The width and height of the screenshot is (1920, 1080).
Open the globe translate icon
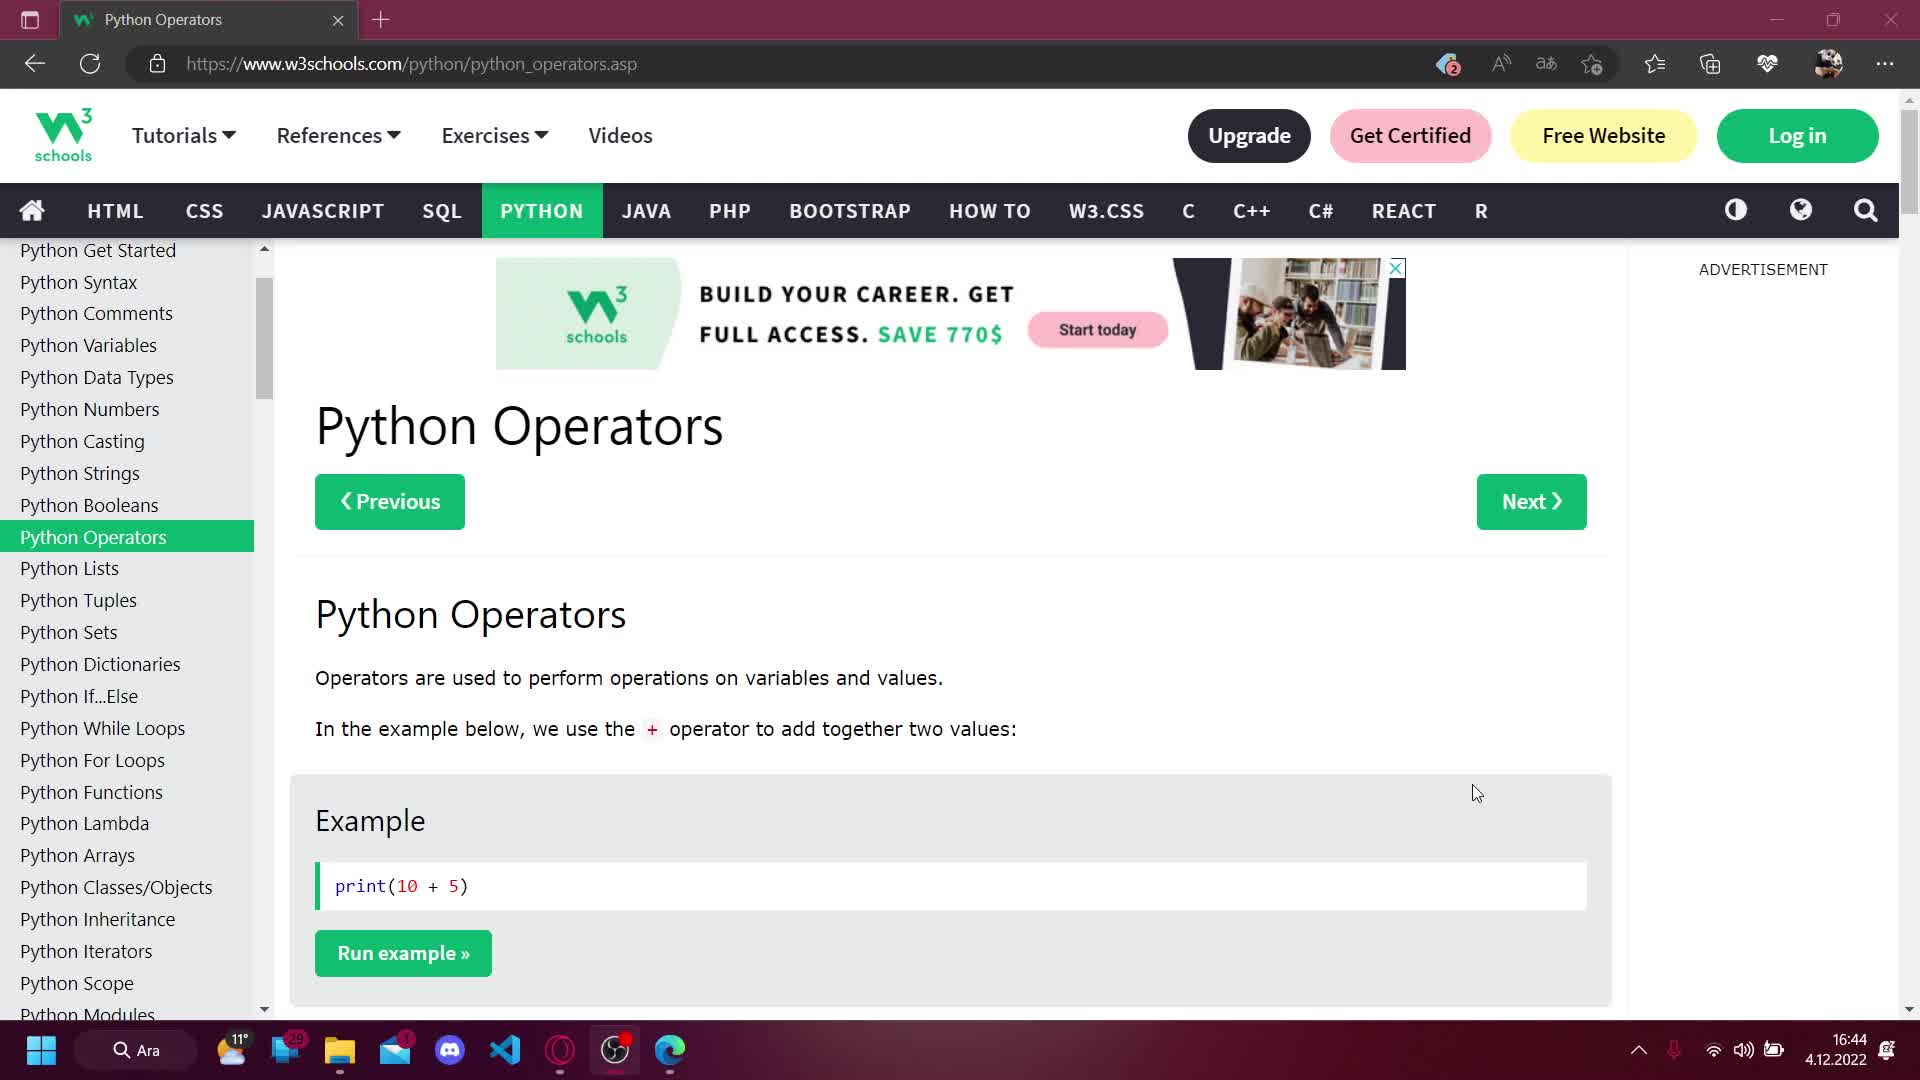[x=1801, y=210]
